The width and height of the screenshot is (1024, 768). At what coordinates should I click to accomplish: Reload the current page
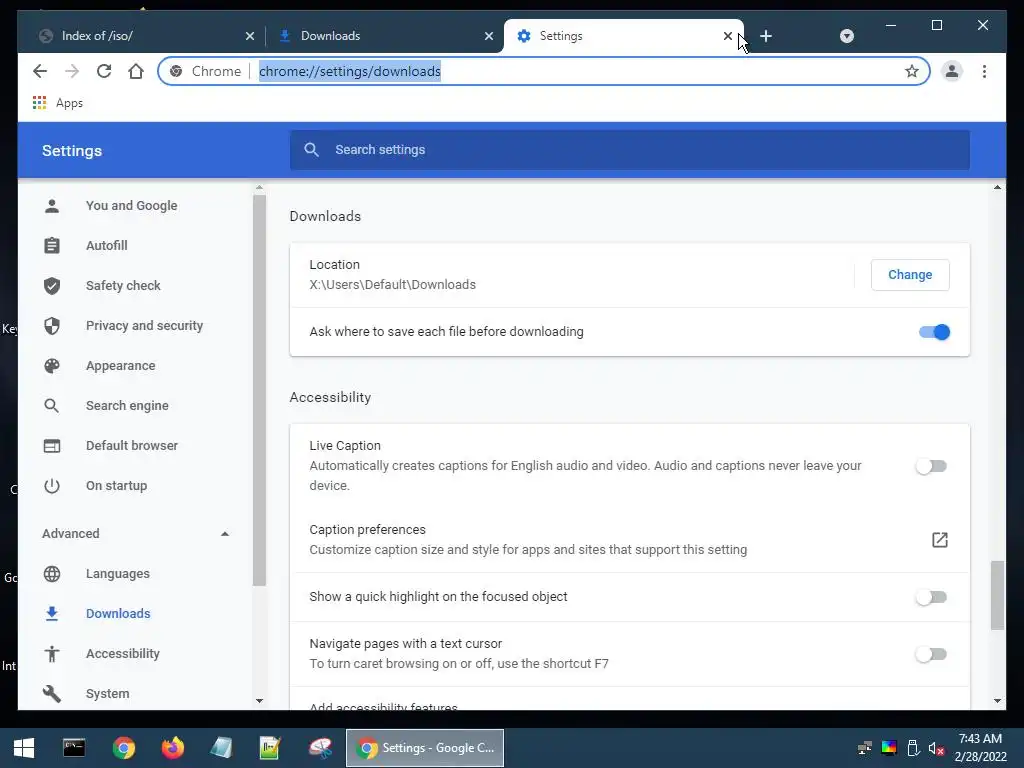click(x=104, y=71)
